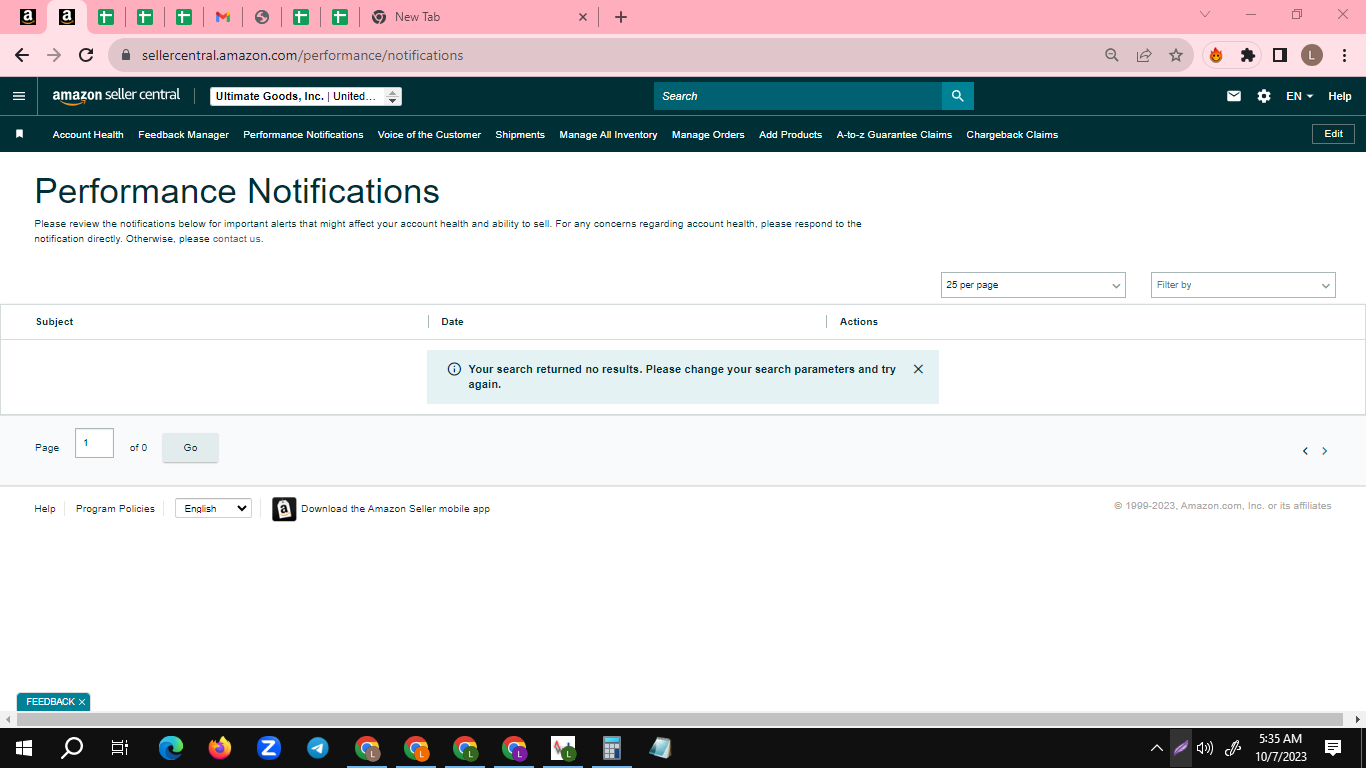Open Feedback Manager
Viewport: 1366px width, 768px height.
pos(183,134)
